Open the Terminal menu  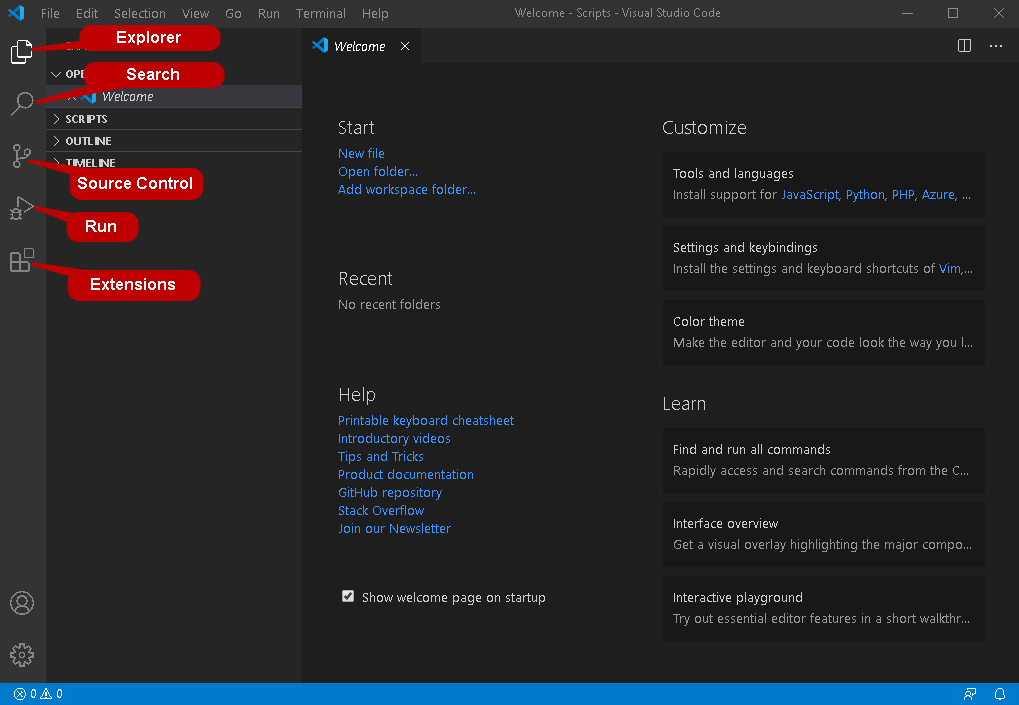[x=320, y=13]
